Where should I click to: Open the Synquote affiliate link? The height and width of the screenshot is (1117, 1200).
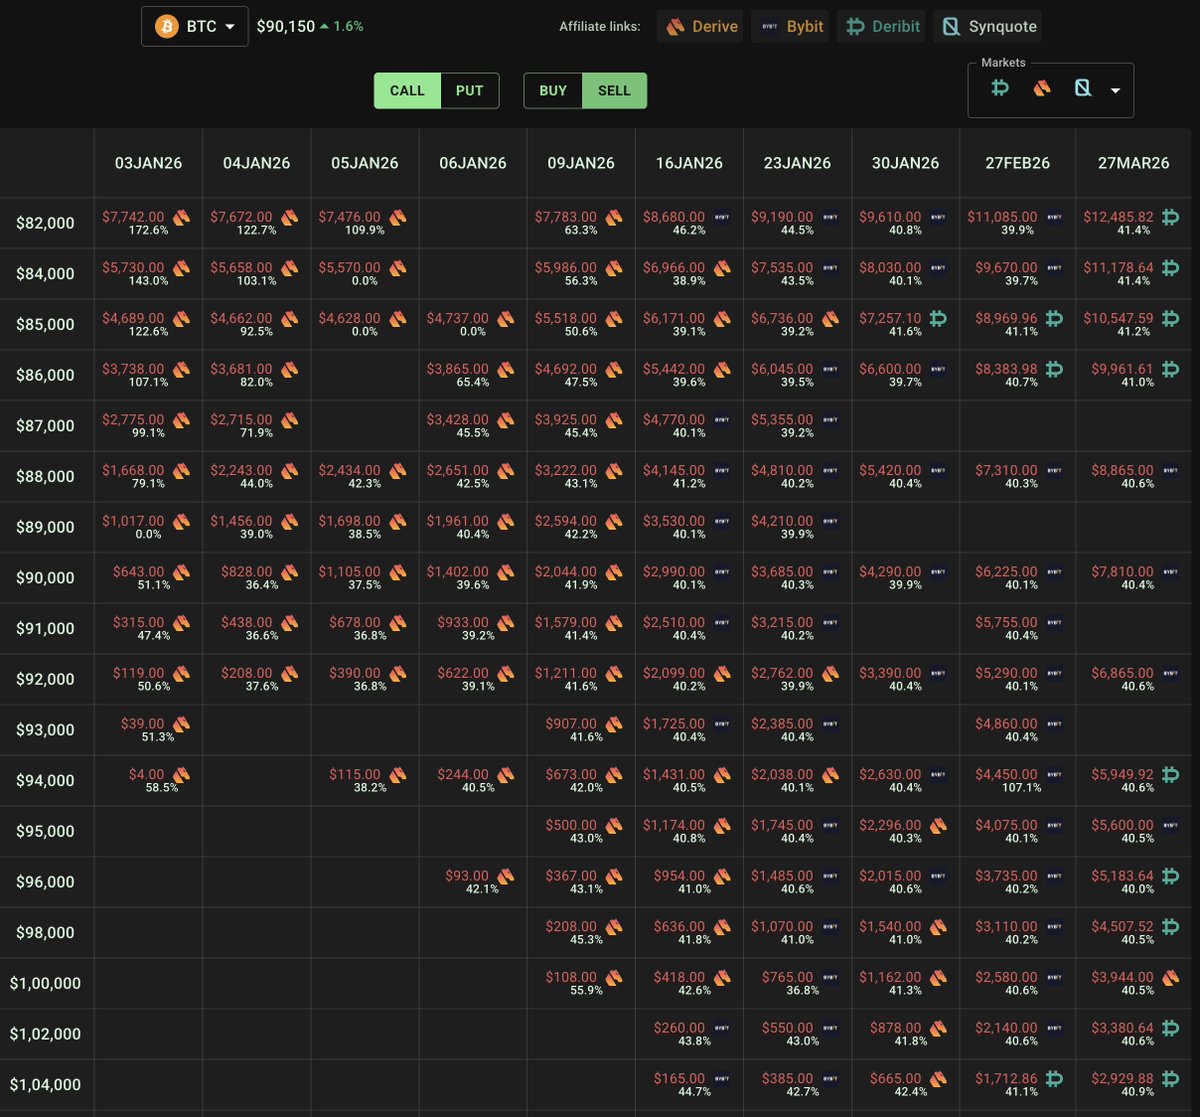(x=988, y=26)
